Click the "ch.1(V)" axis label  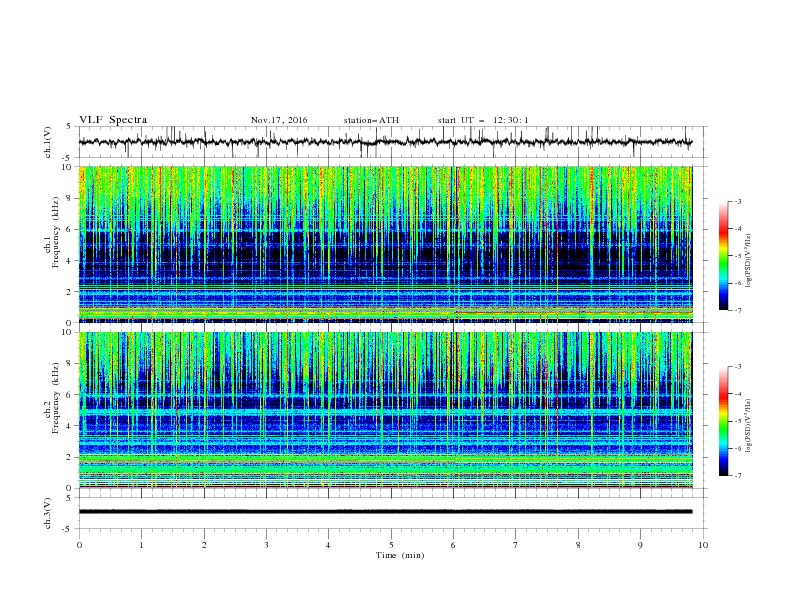48,142
